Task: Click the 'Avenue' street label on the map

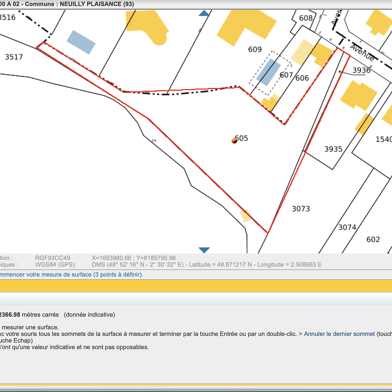Action: [362, 53]
